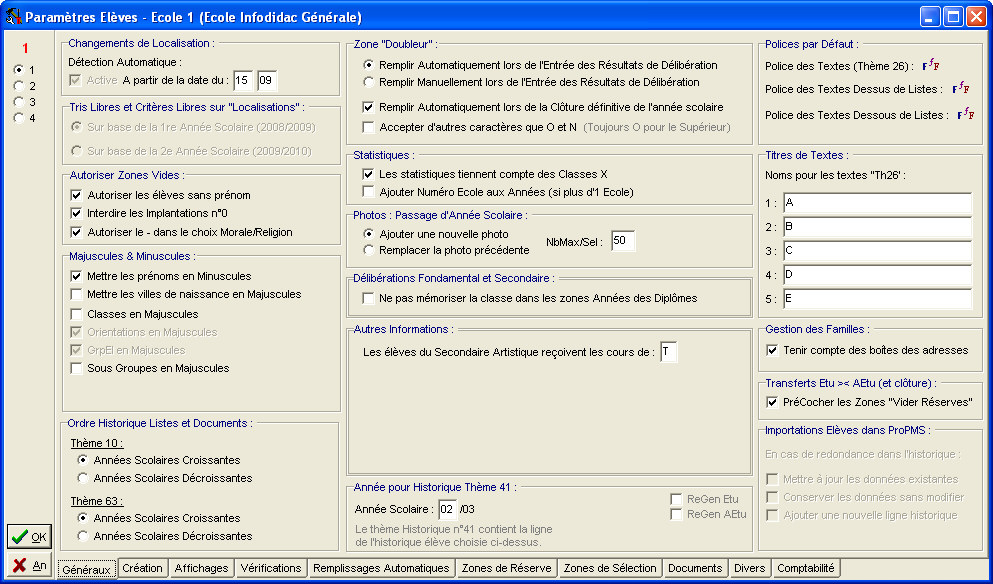The width and height of the screenshot is (993, 584).
Task: Toggle 'Autoriser le - dans le choix Morale/Religion'
Action: click(x=77, y=232)
